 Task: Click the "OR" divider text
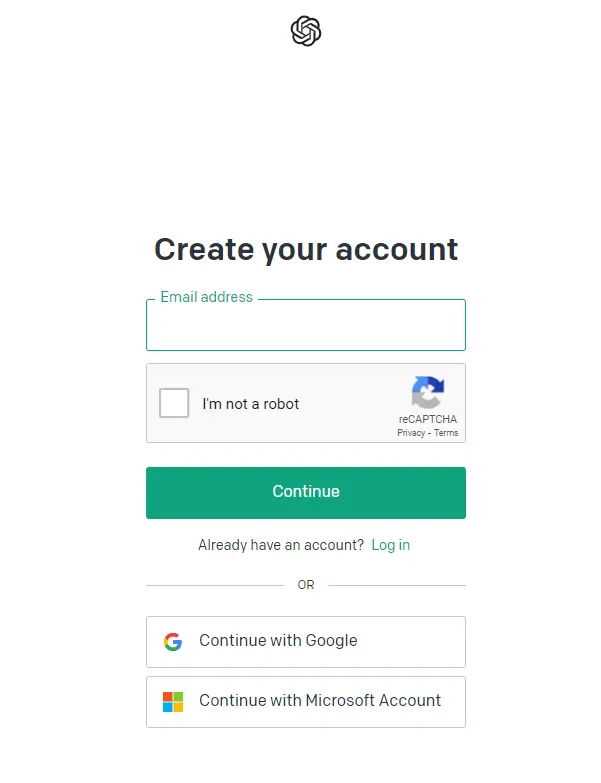click(306, 585)
